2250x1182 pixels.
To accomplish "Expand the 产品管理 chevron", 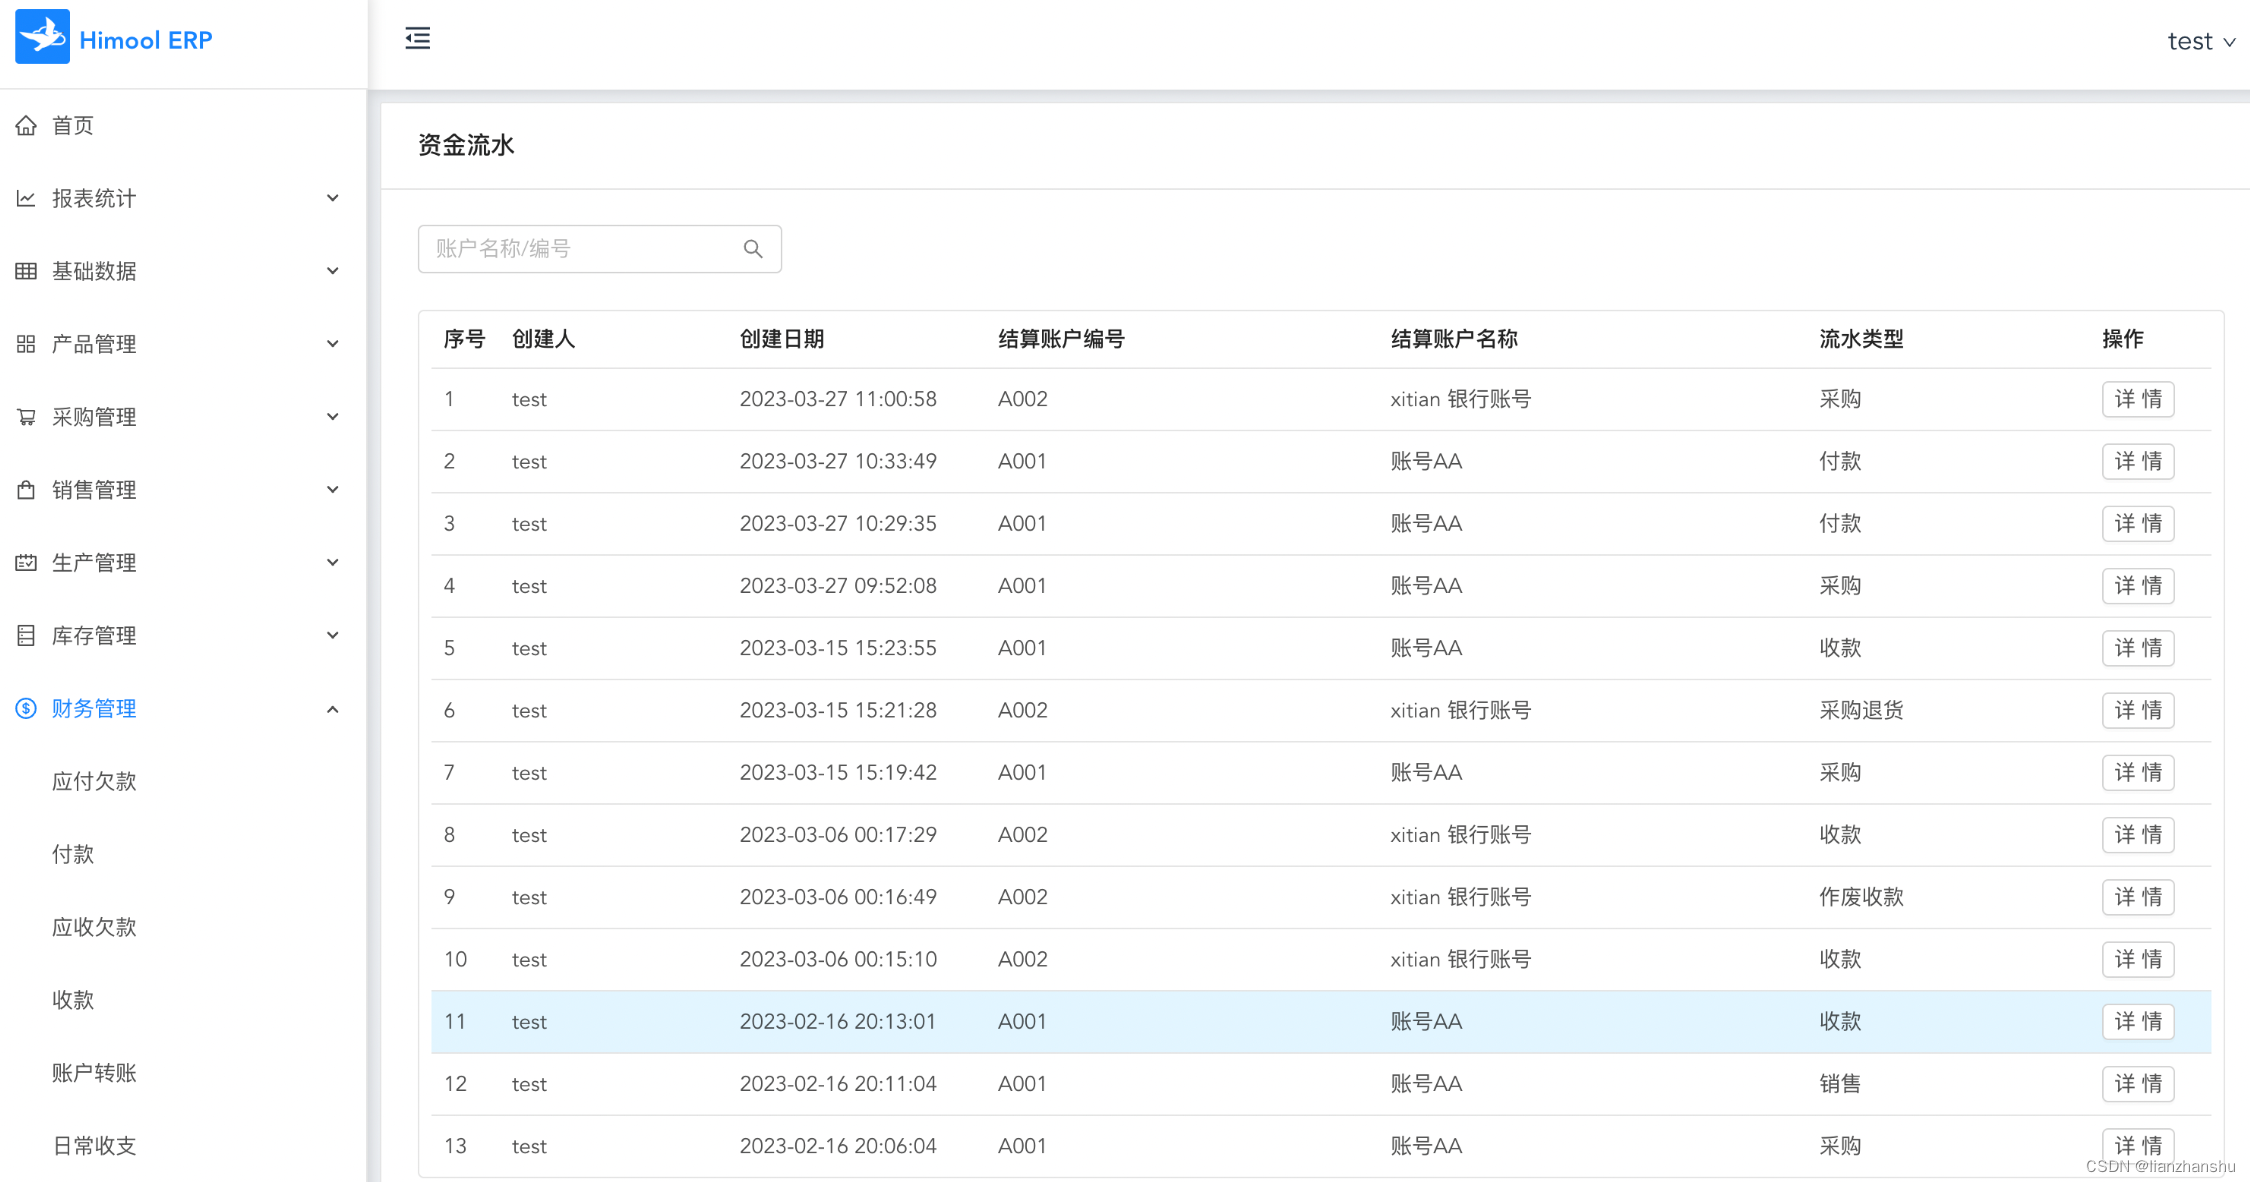I will point(333,344).
